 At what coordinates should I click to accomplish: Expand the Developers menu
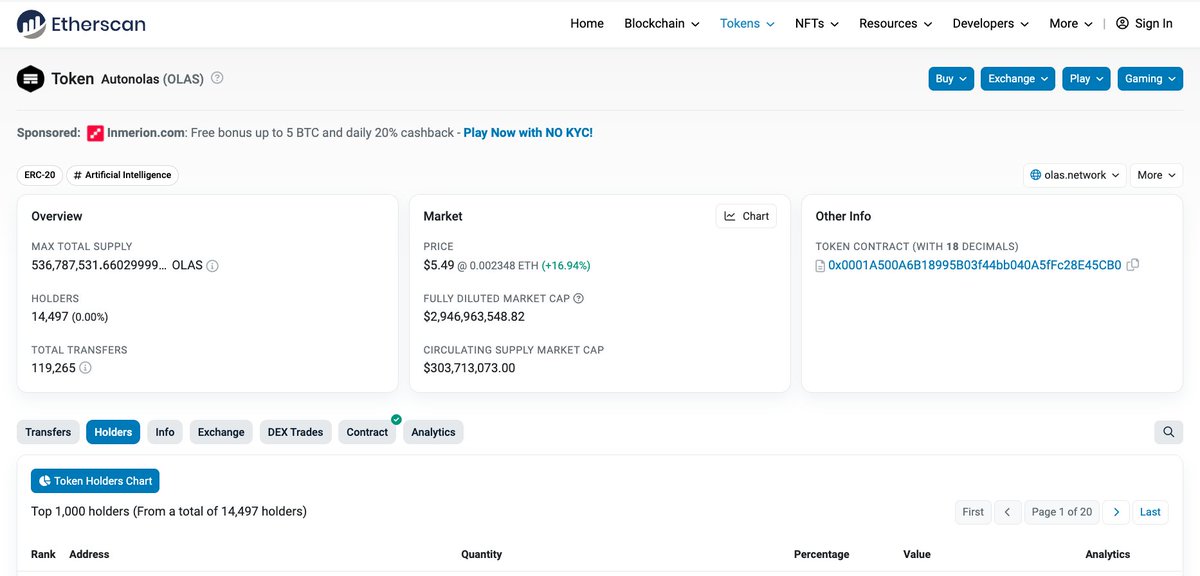click(x=990, y=23)
